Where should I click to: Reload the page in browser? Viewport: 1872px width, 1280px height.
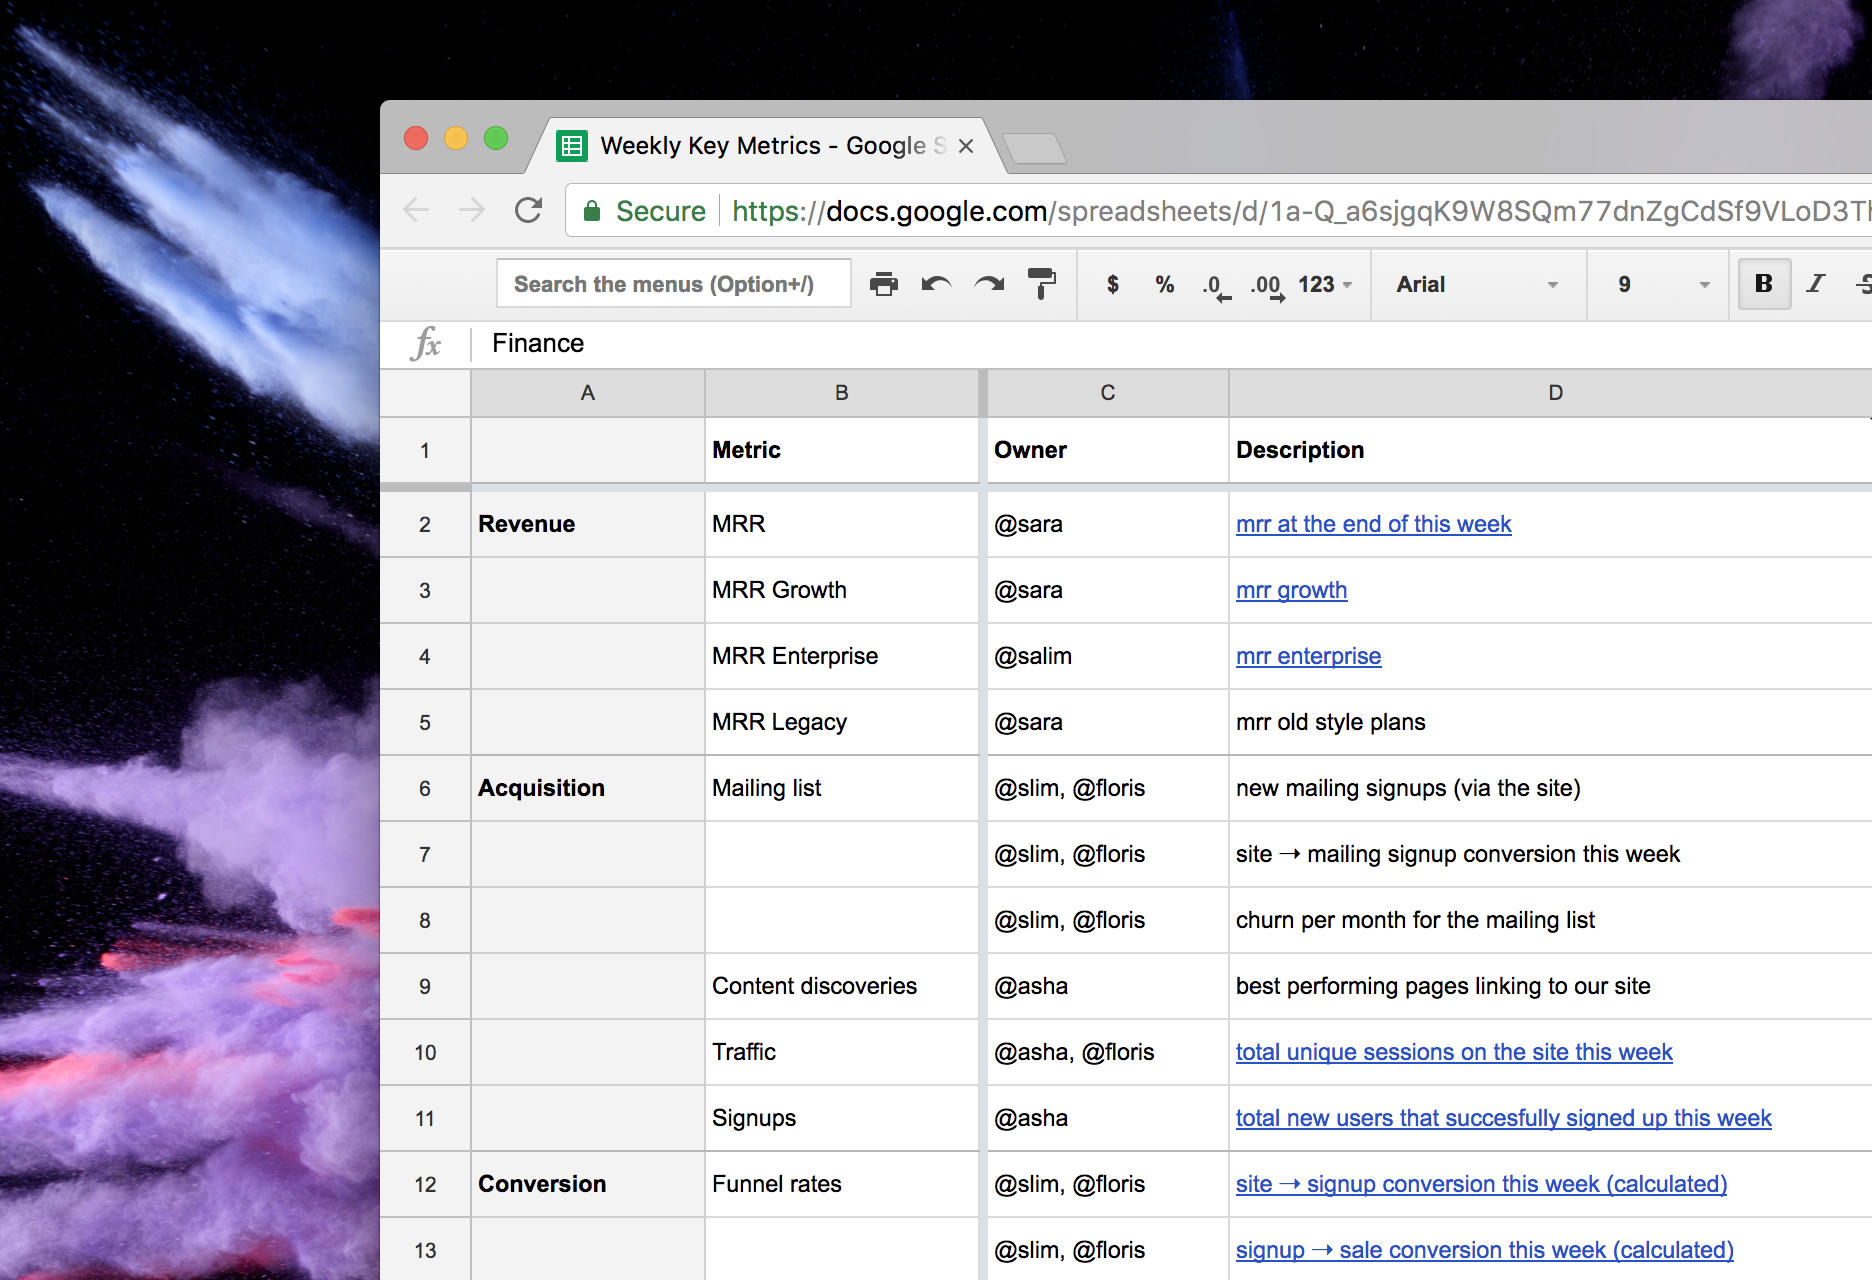tap(528, 211)
